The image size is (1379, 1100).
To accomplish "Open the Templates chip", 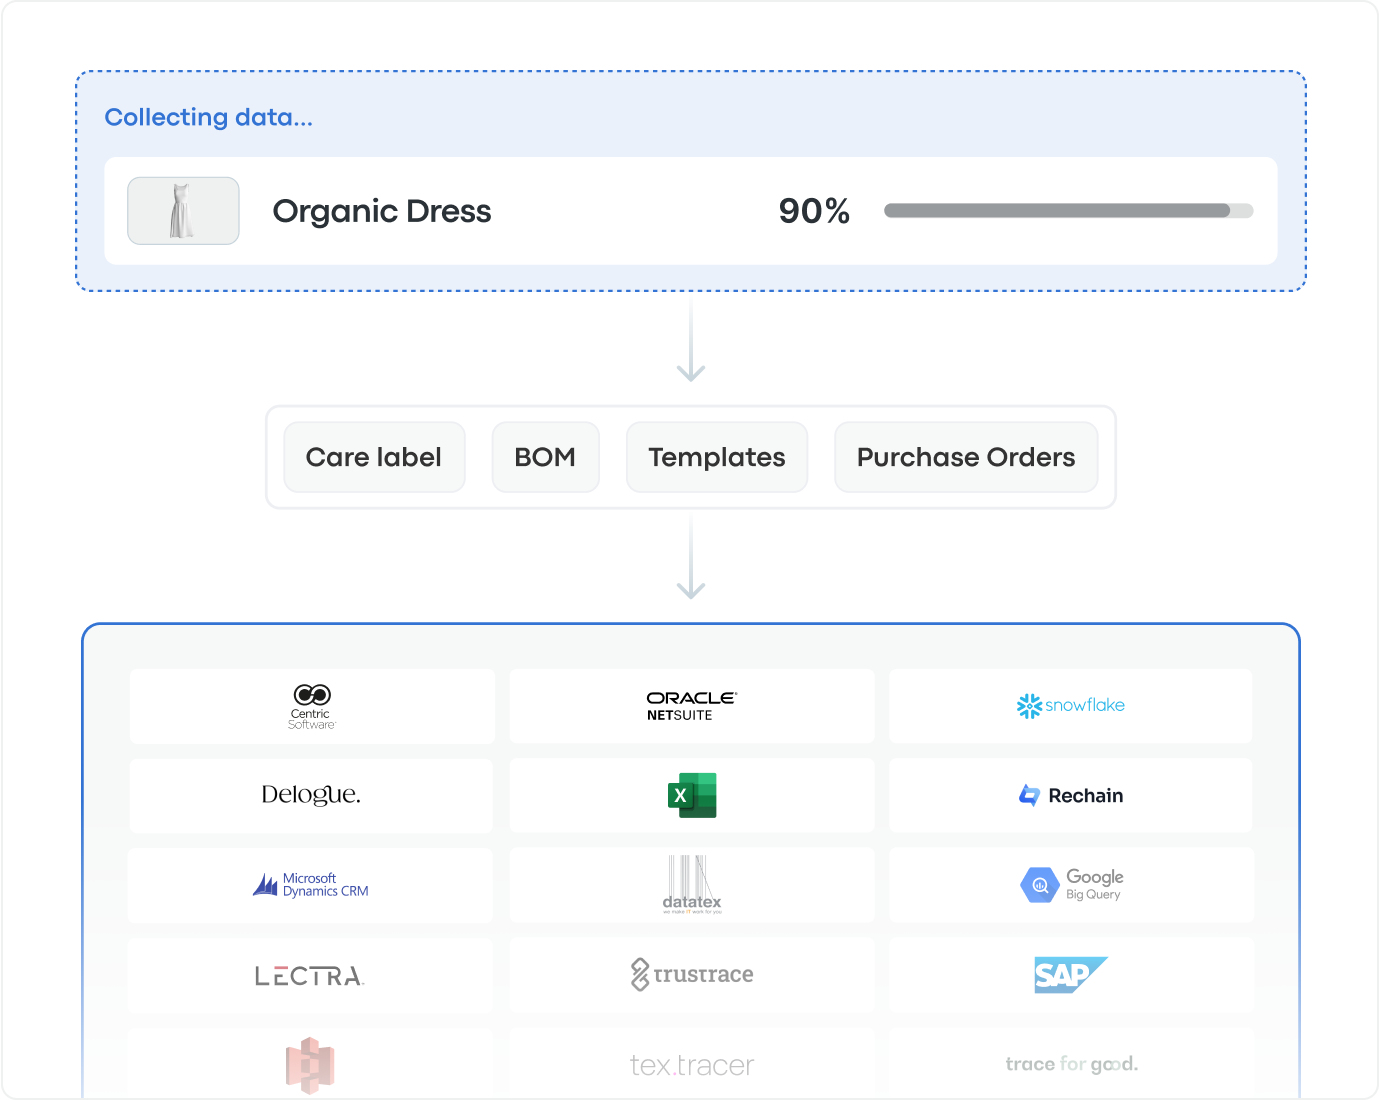I will pyautogui.click(x=717, y=457).
